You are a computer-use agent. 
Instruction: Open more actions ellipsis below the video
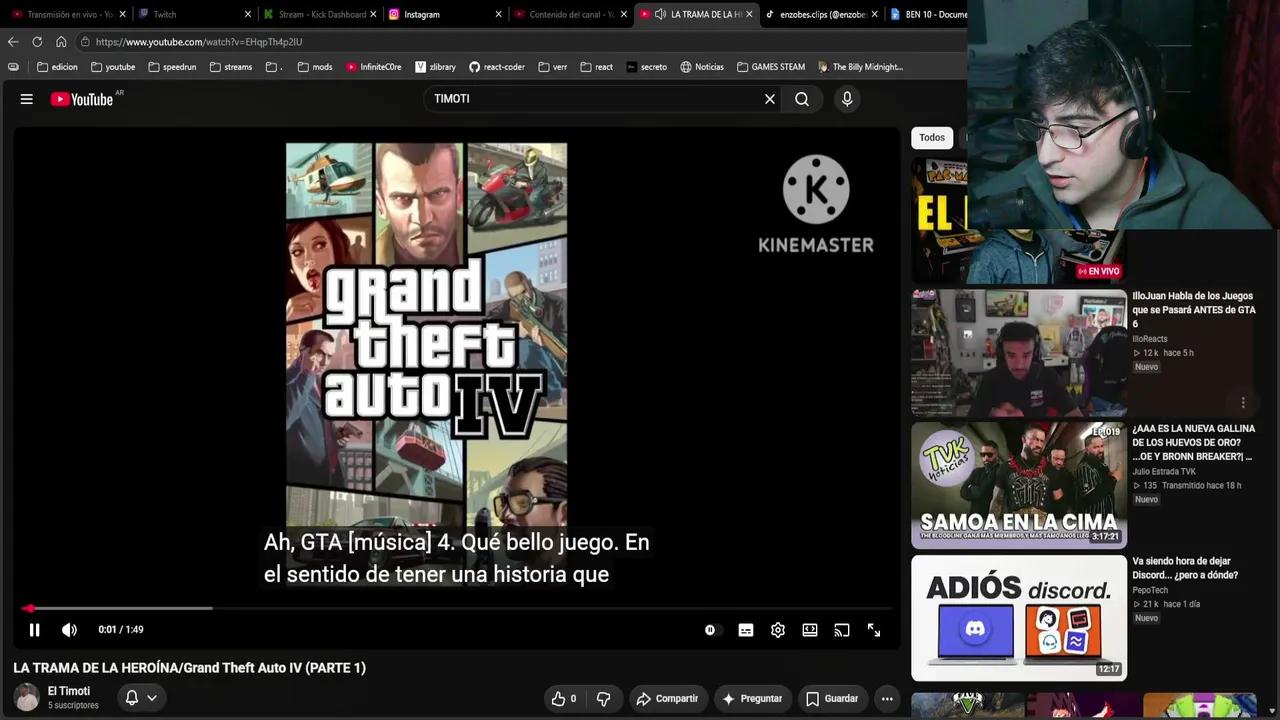tap(887, 699)
